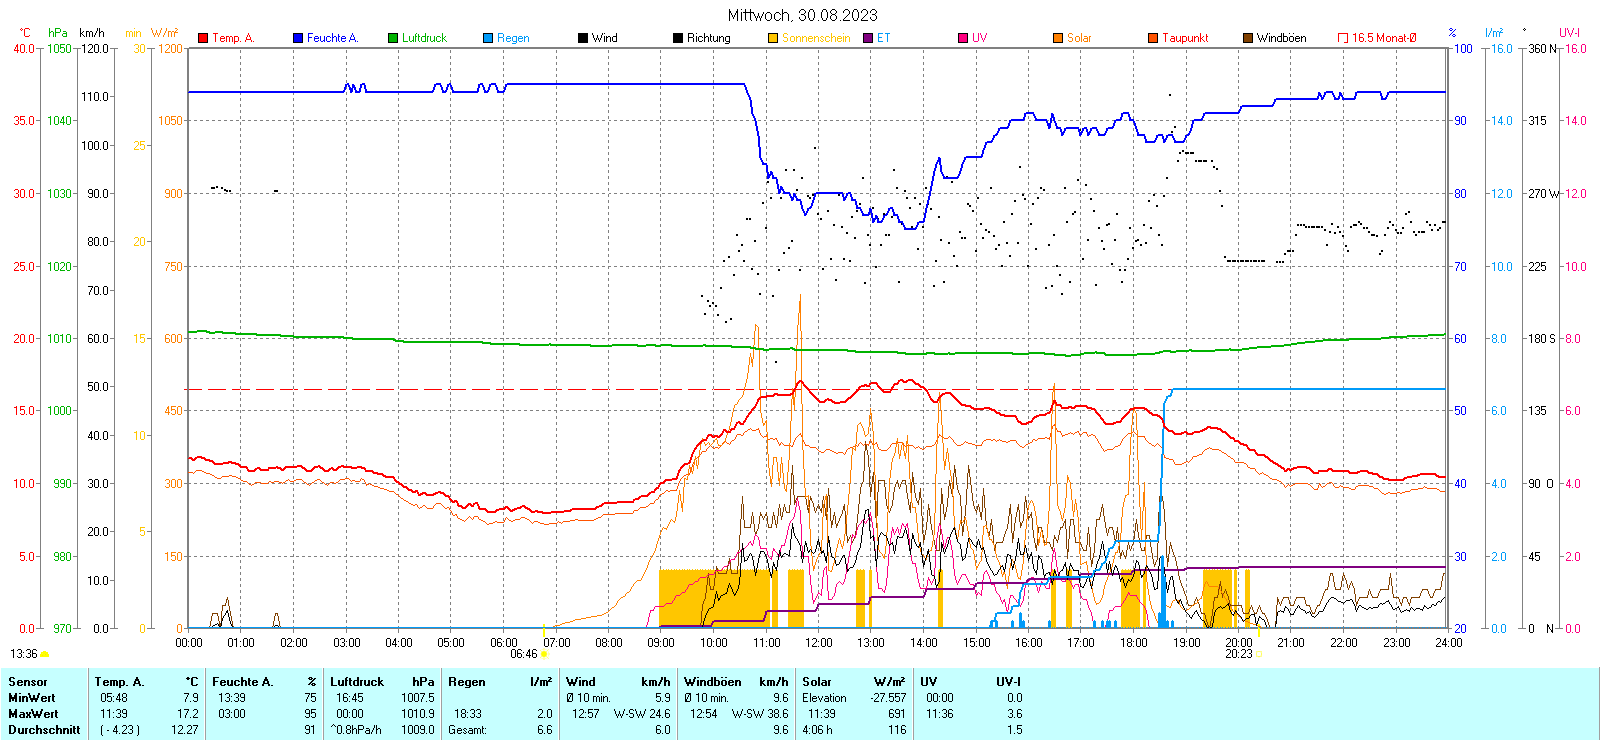The height and width of the screenshot is (740, 1600).
Task: Click the Taupunkt legend label
Action: (x=1185, y=38)
